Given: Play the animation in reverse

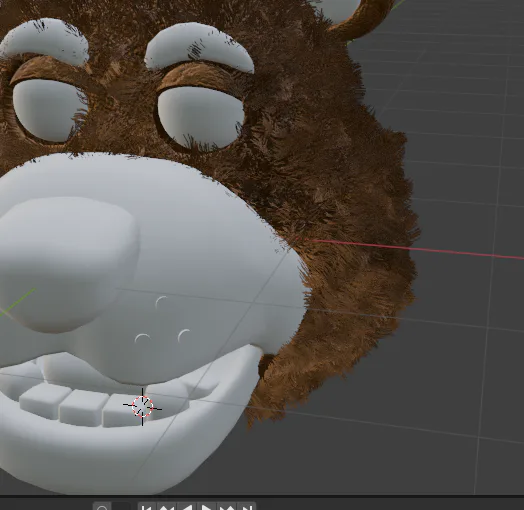Looking at the screenshot, I should click(187, 507).
